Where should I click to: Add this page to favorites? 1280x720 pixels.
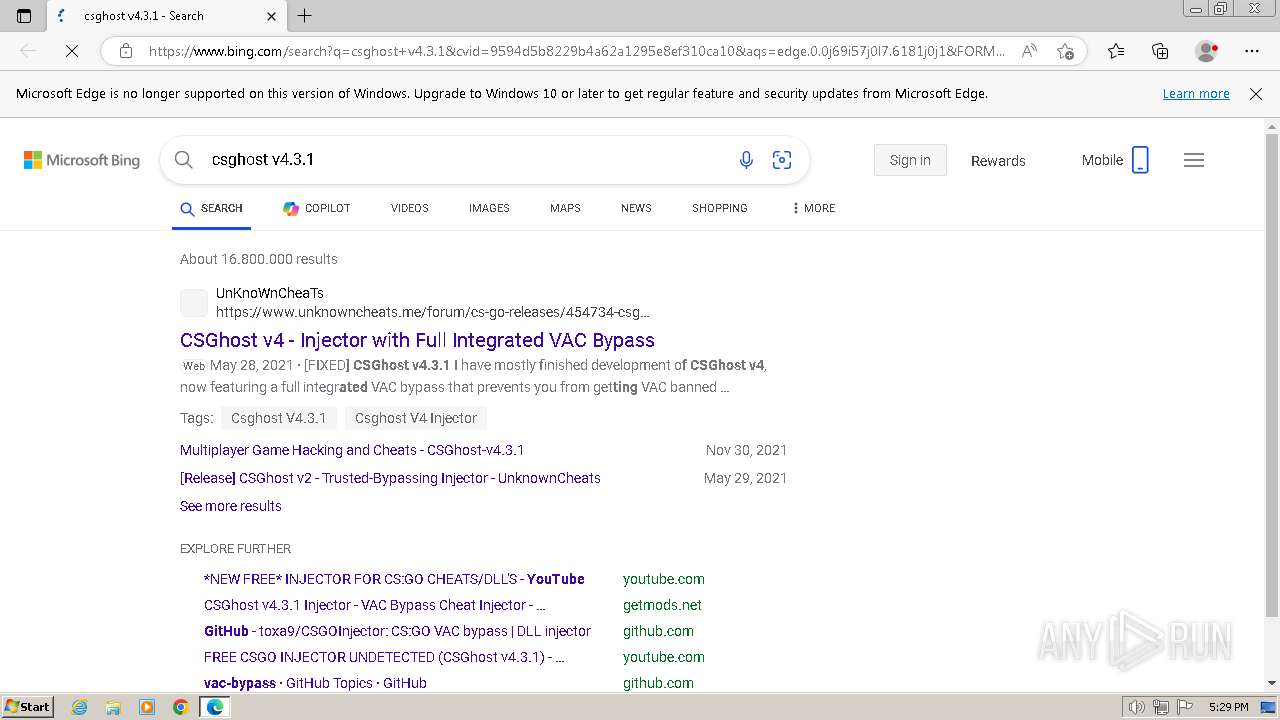click(x=1065, y=51)
